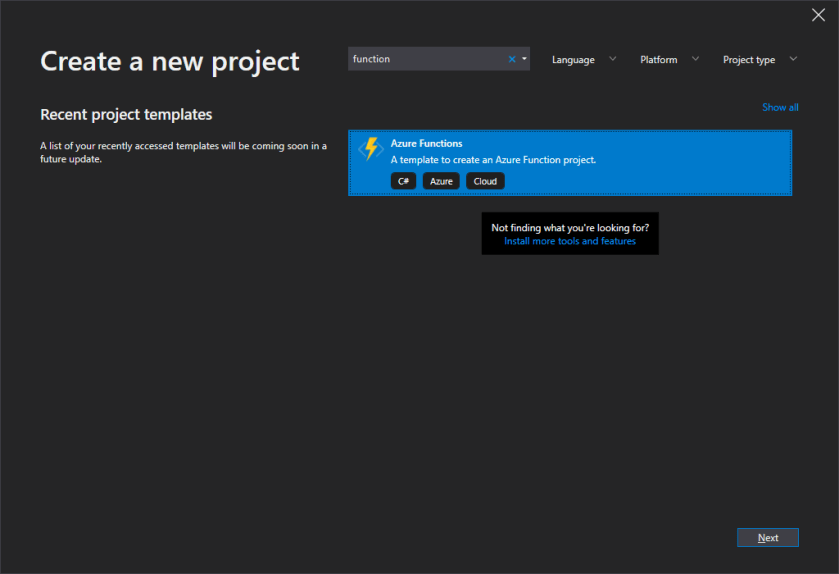Open the search history dropdown arrow
The height and width of the screenshot is (574, 839).
coord(524,59)
